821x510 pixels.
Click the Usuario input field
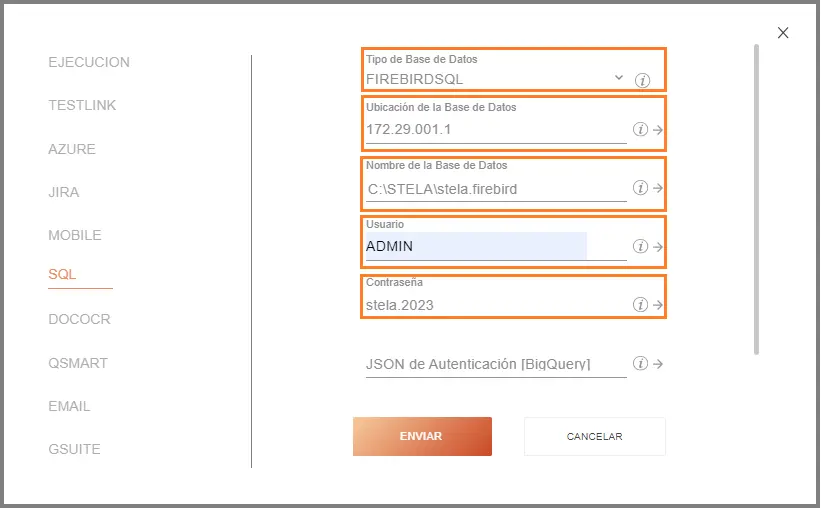pos(476,246)
